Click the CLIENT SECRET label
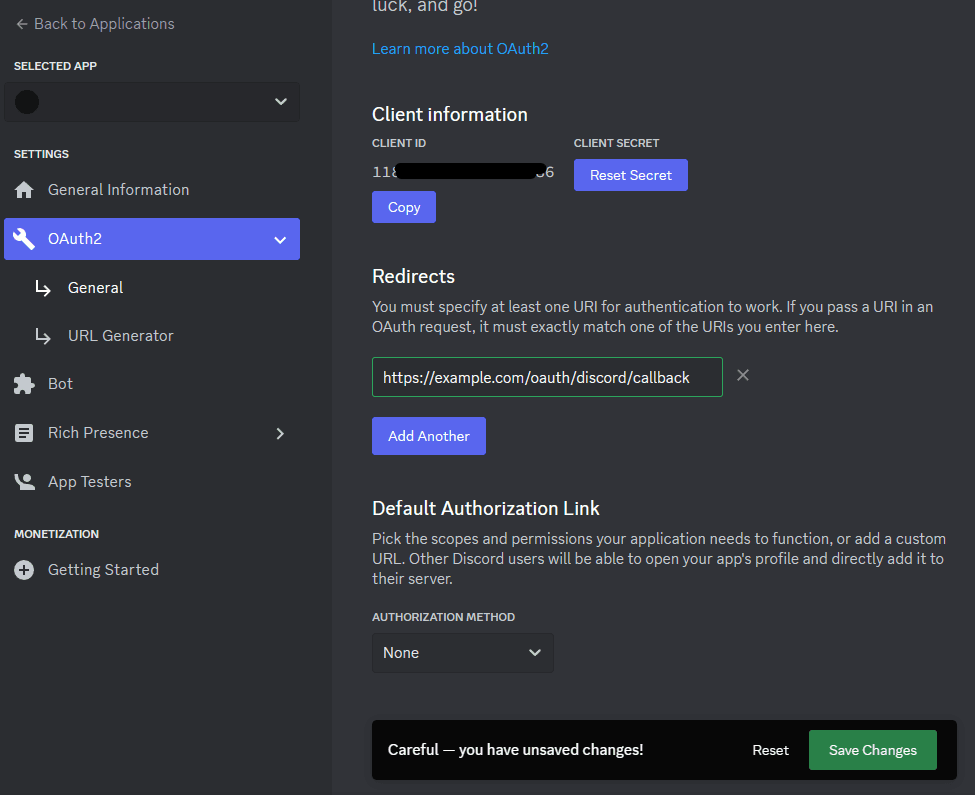 point(616,144)
